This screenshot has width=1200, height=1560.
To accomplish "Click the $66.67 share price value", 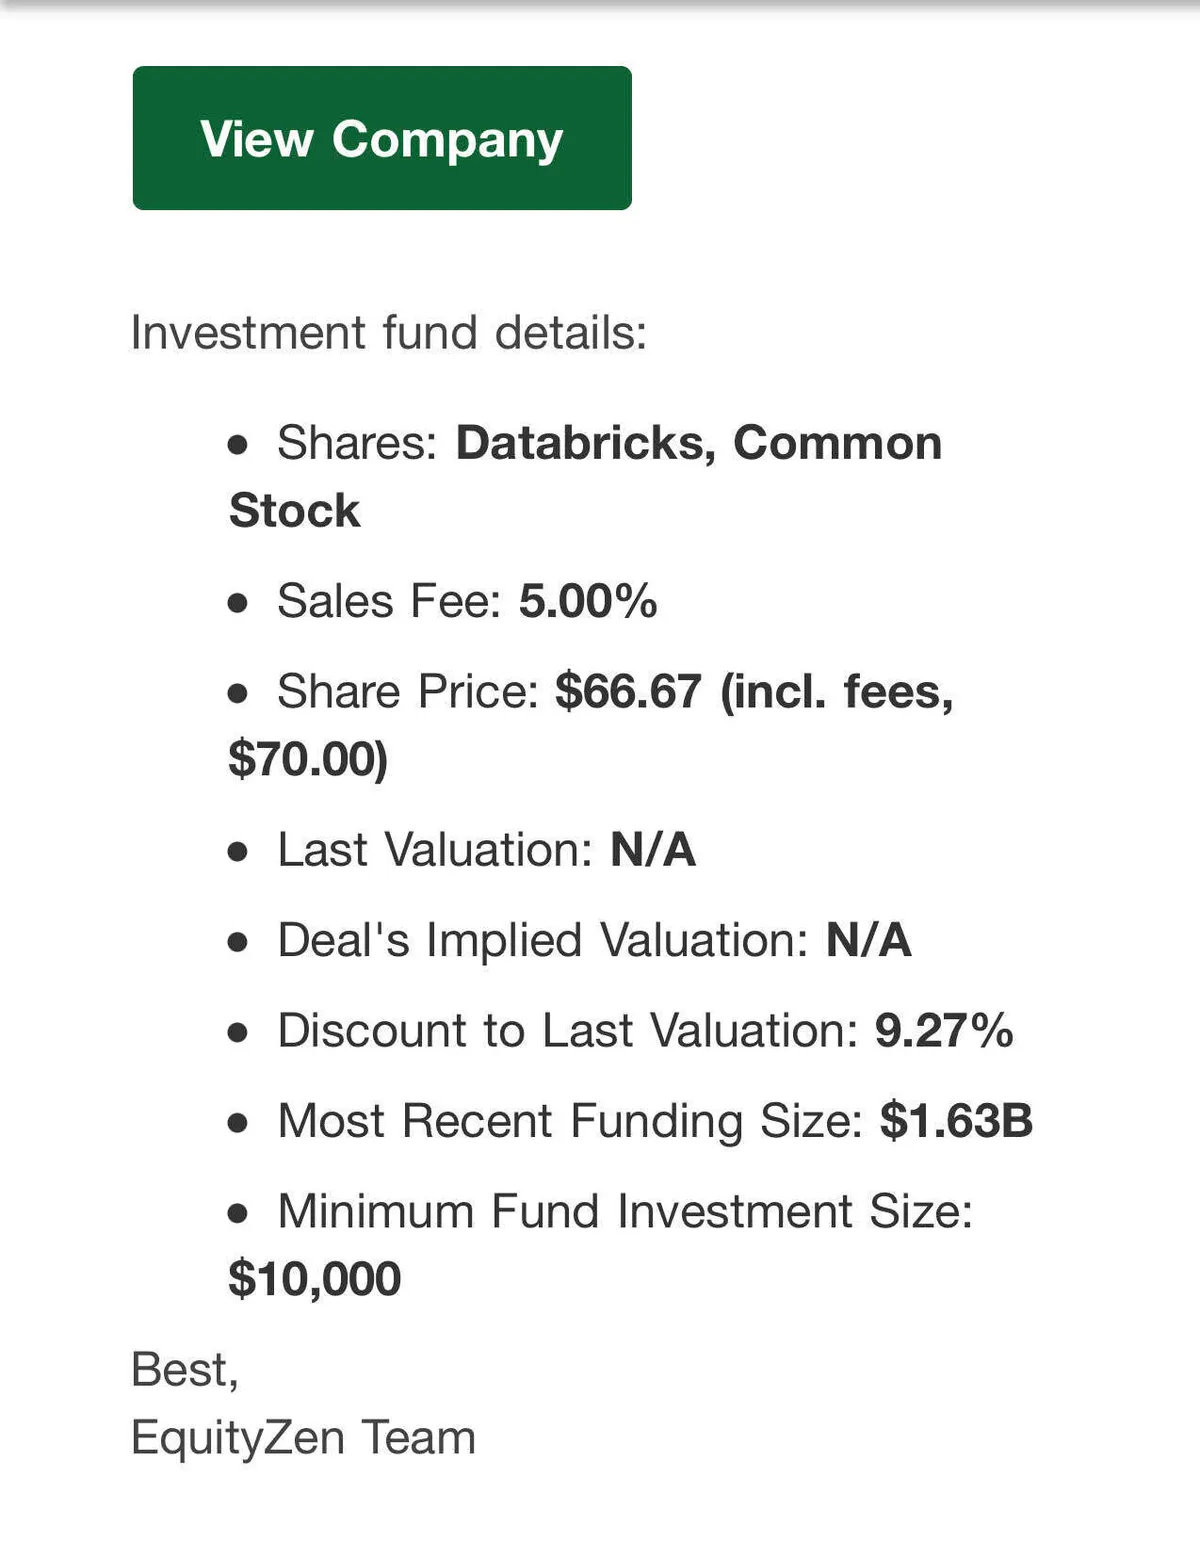I will [628, 691].
